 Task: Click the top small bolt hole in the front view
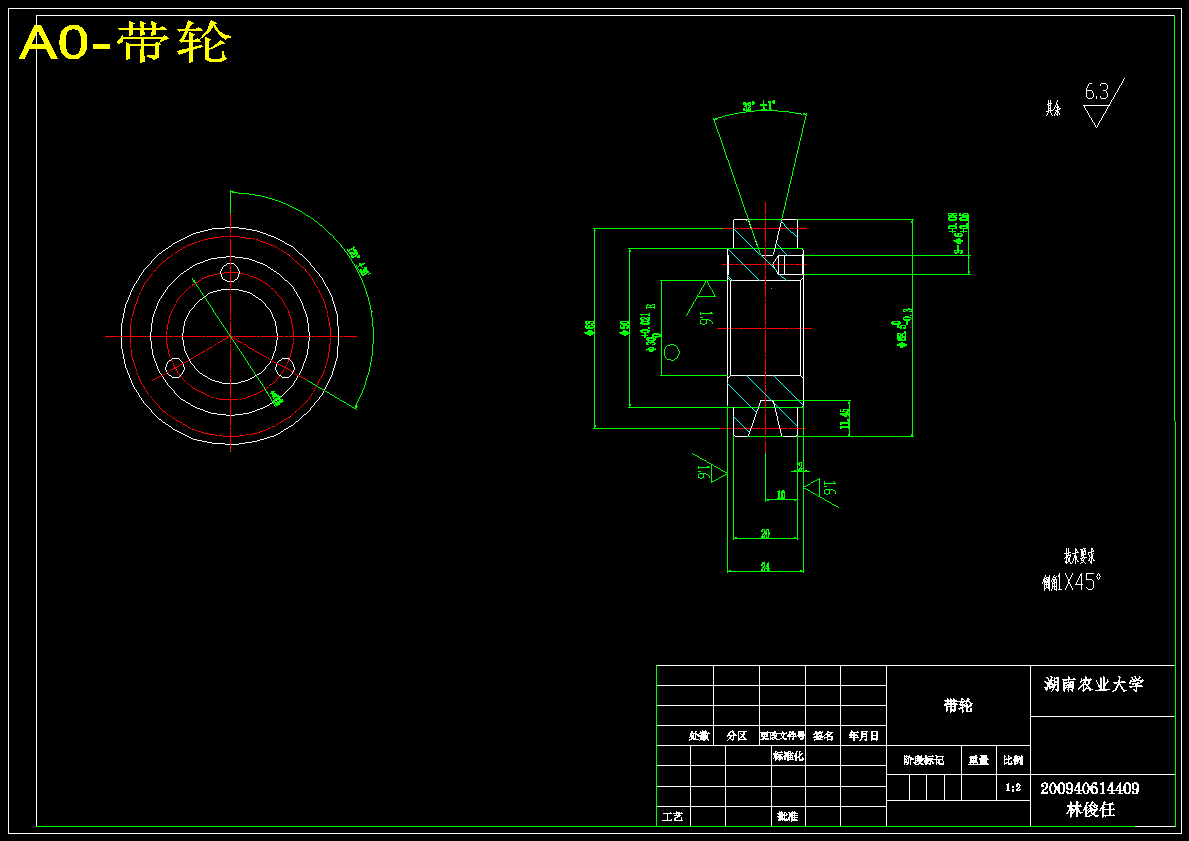(x=230, y=273)
